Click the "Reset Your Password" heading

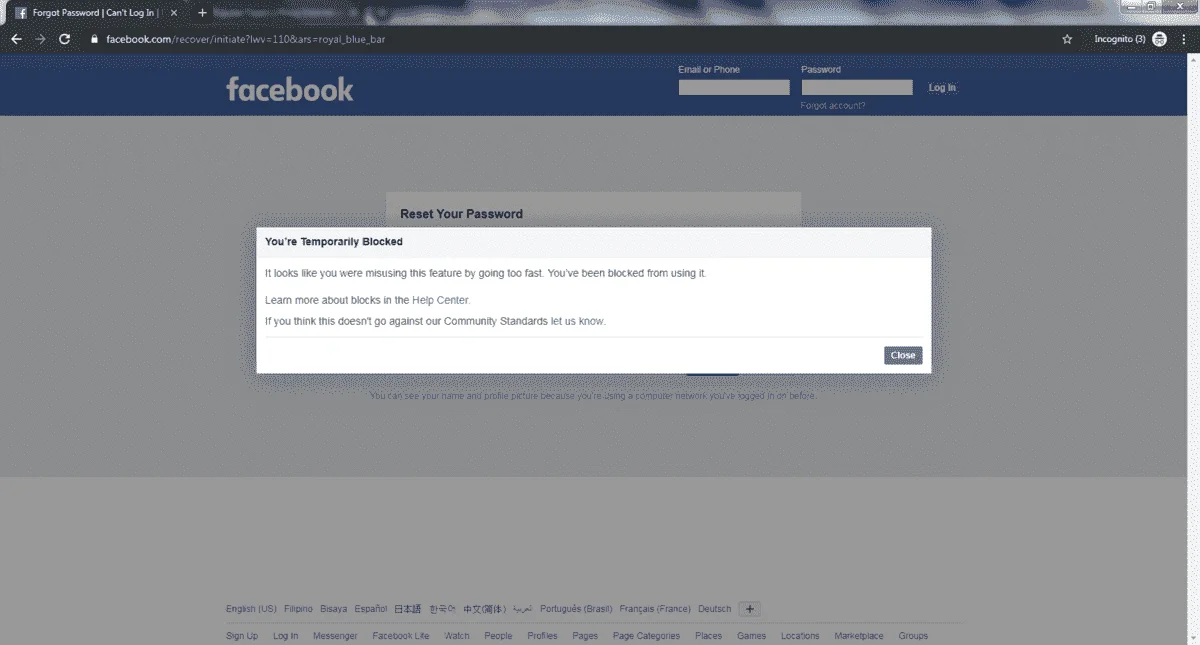(461, 214)
